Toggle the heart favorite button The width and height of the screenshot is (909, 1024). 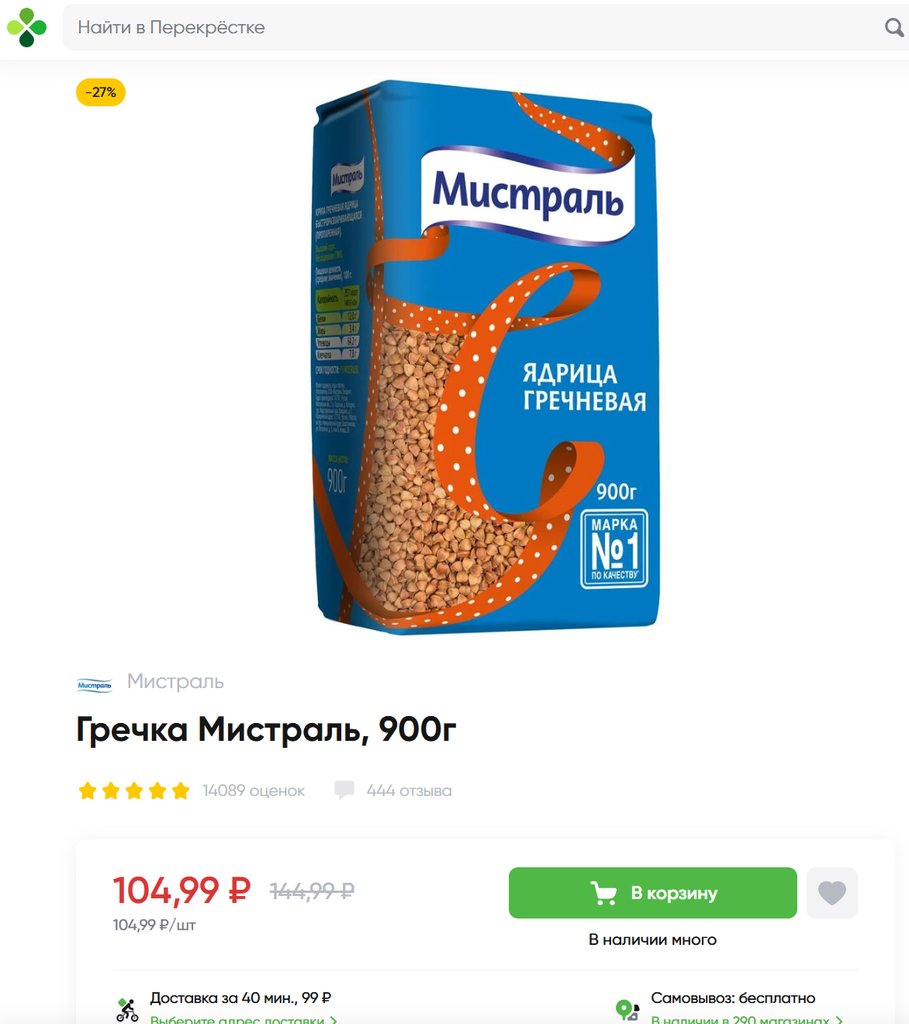[x=832, y=893]
